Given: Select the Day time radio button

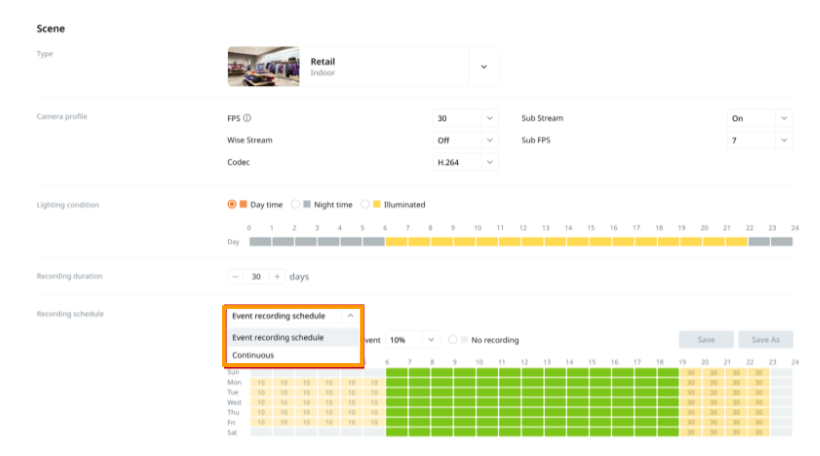Looking at the screenshot, I should pos(232,204).
